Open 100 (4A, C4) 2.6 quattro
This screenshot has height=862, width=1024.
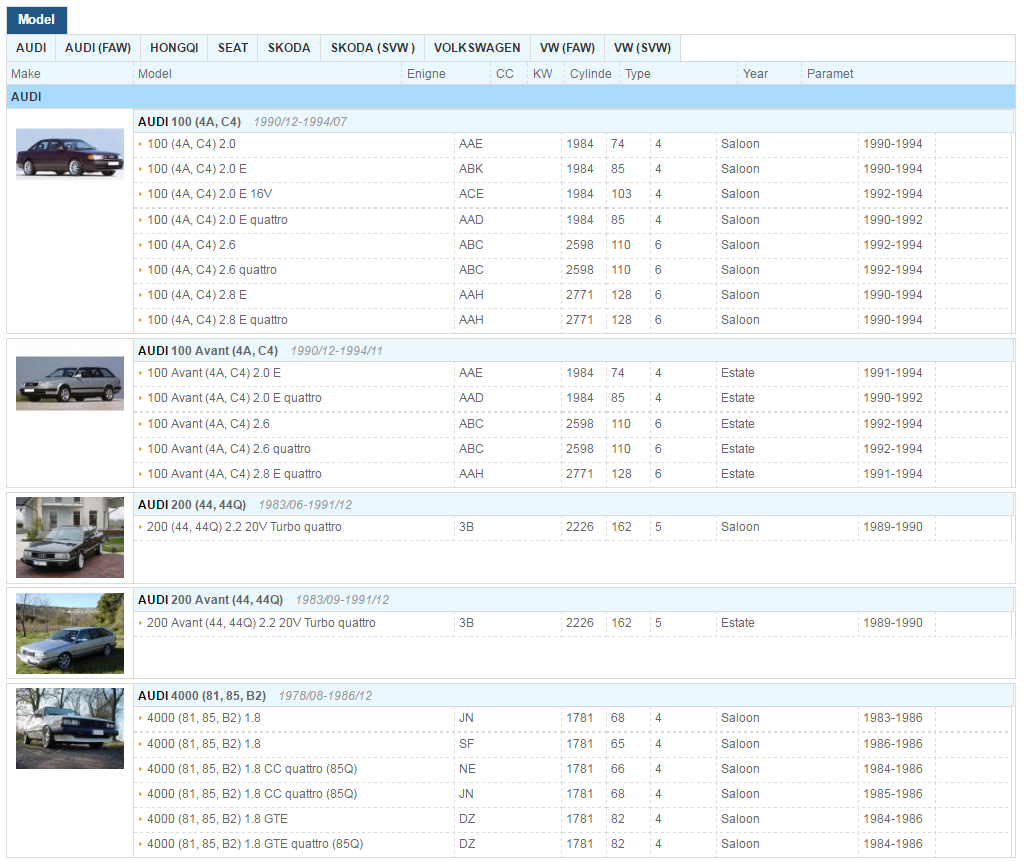pyautogui.click(x=212, y=270)
